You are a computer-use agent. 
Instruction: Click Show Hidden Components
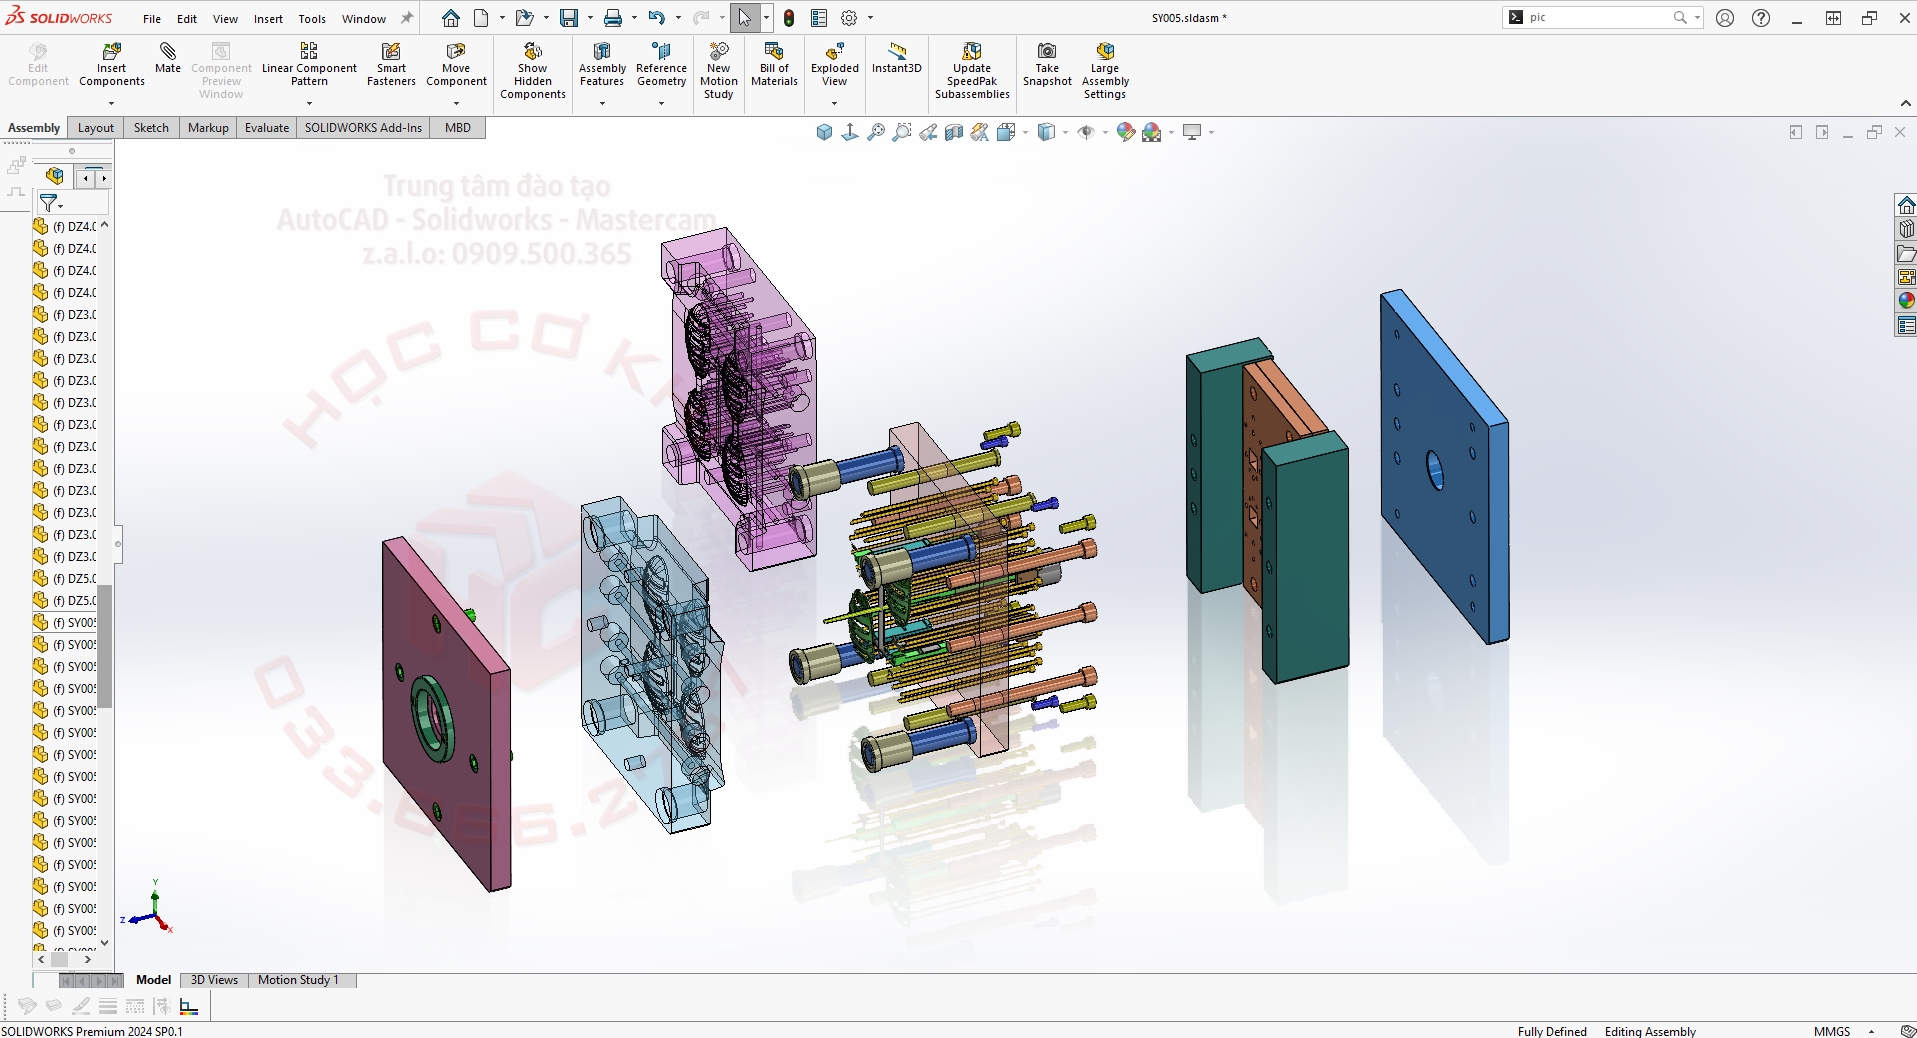[x=533, y=71]
